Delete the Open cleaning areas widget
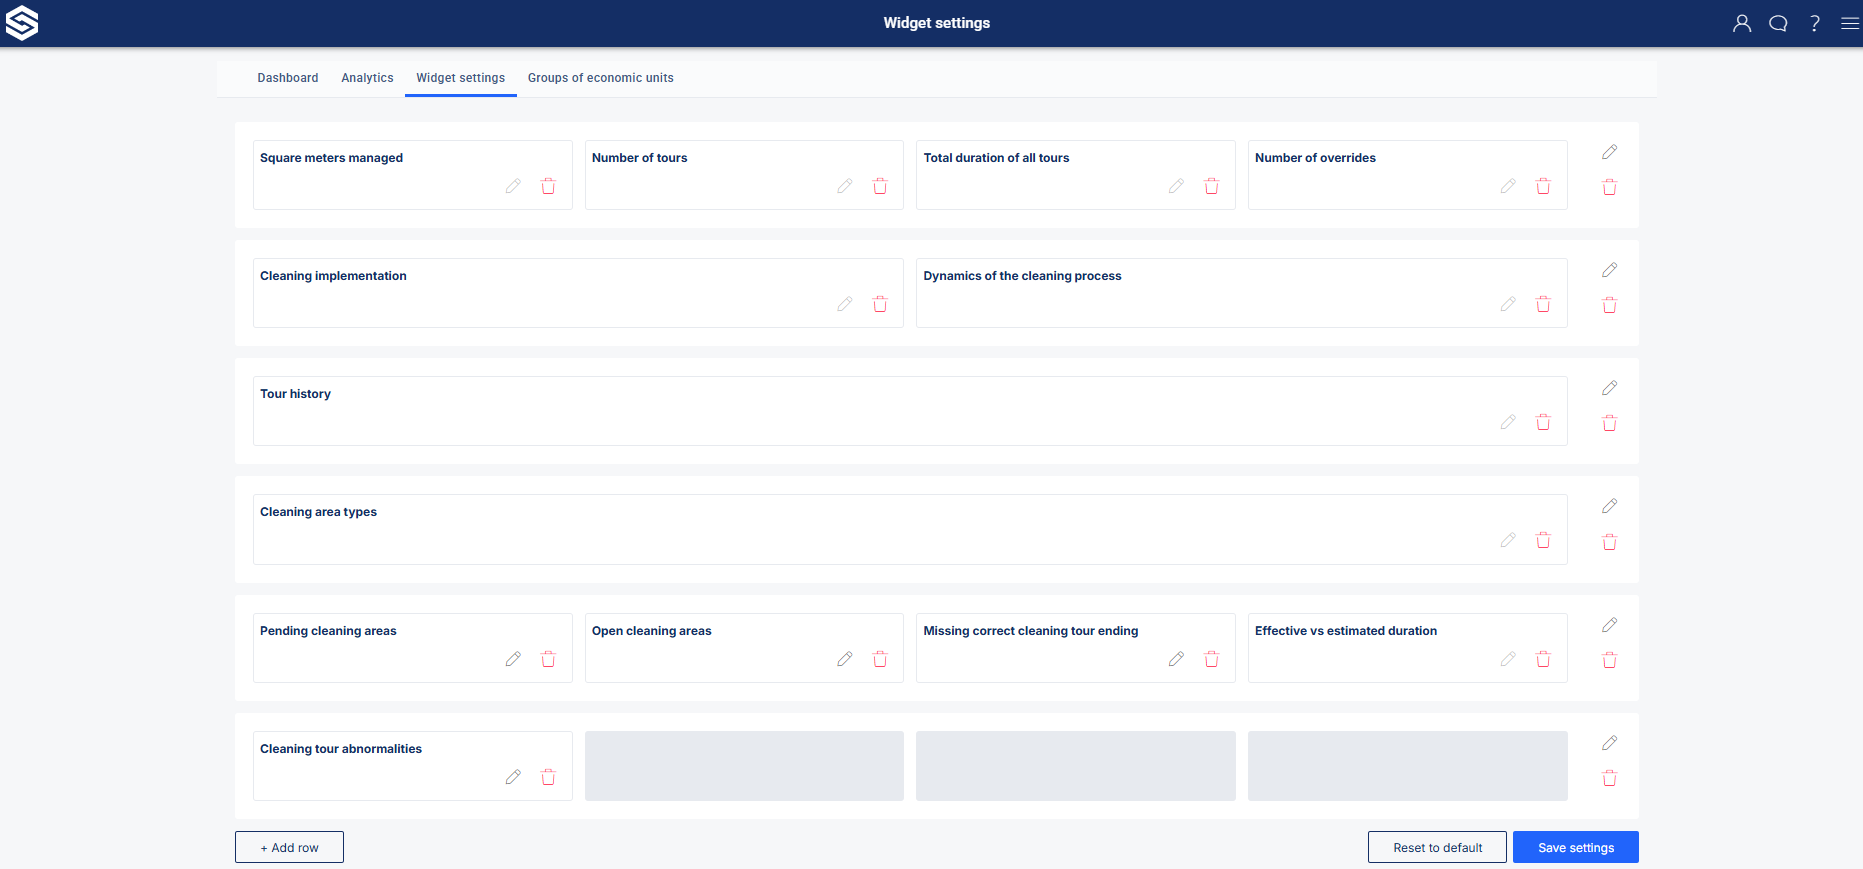The width and height of the screenshot is (1863, 869). point(880,659)
